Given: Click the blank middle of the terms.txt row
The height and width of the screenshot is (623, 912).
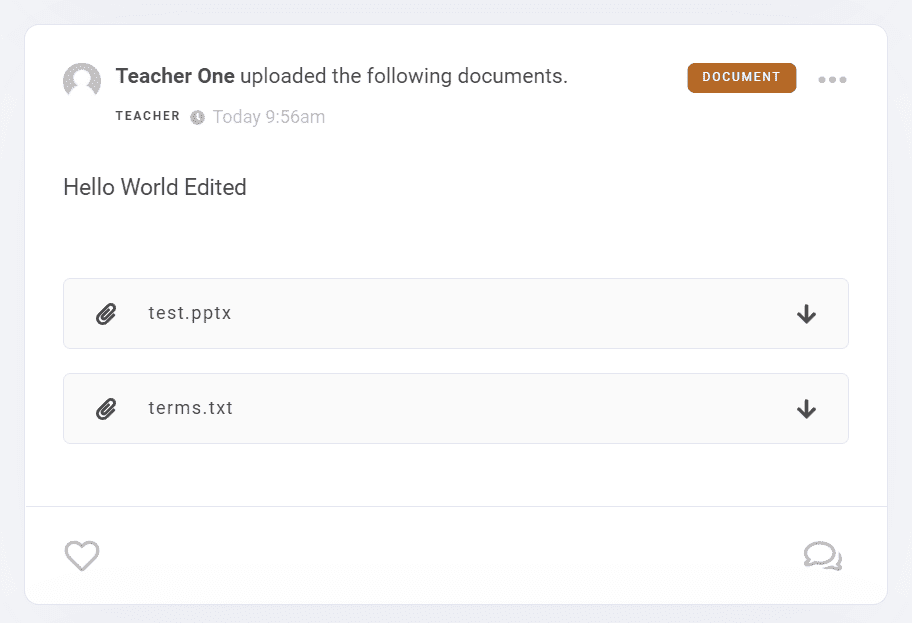Looking at the screenshot, I should (x=500, y=408).
